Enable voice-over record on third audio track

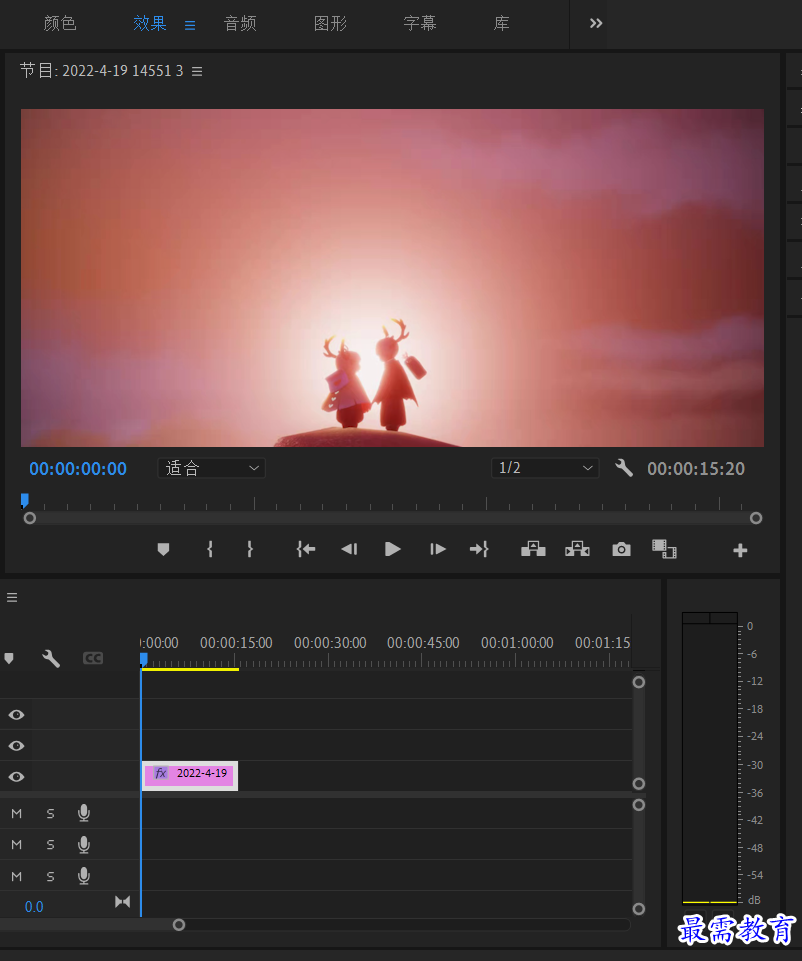(84, 876)
